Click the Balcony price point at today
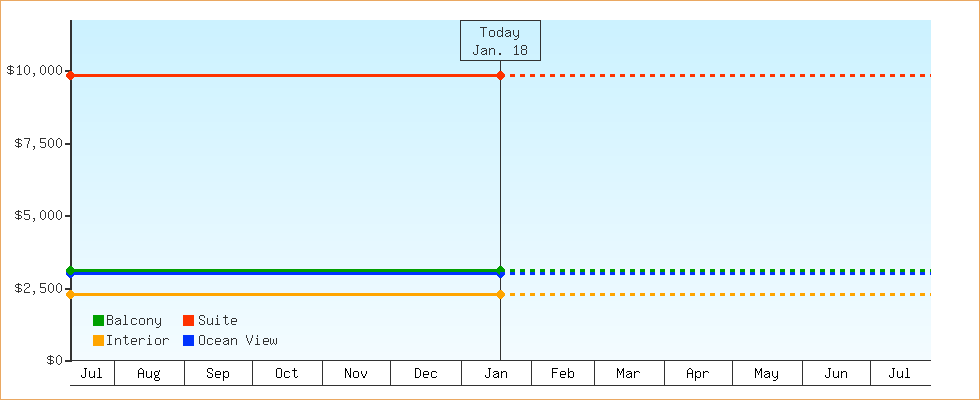The width and height of the screenshot is (980, 400). (x=500, y=270)
